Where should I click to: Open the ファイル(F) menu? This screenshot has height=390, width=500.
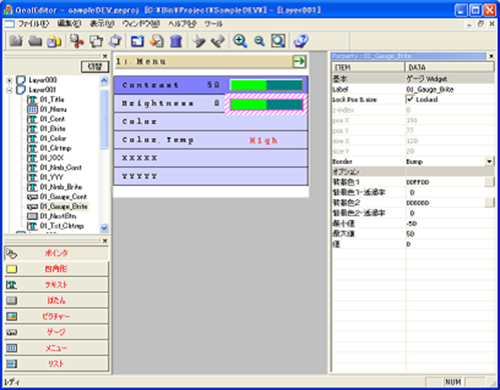tap(34, 24)
